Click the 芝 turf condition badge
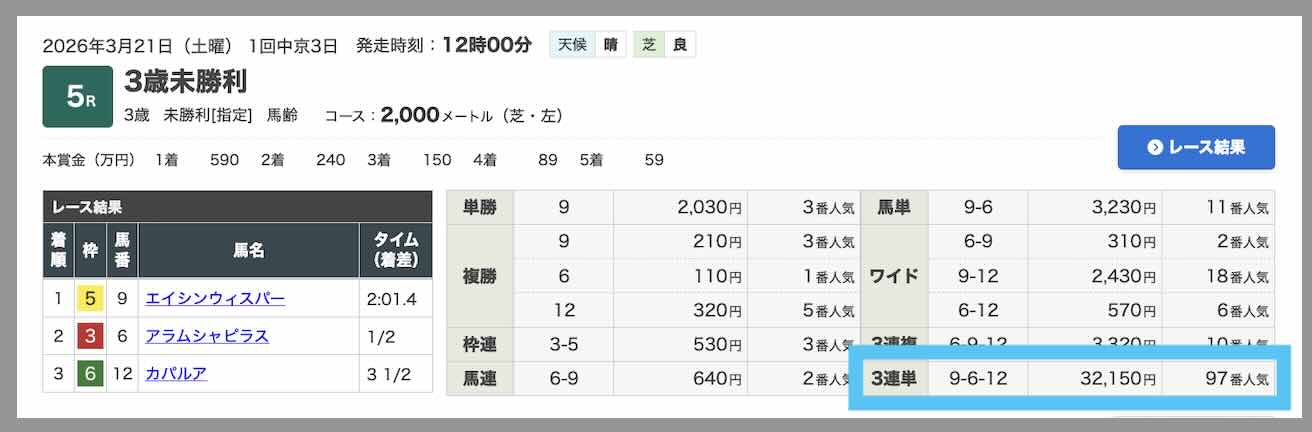 pyautogui.click(x=649, y=45)
